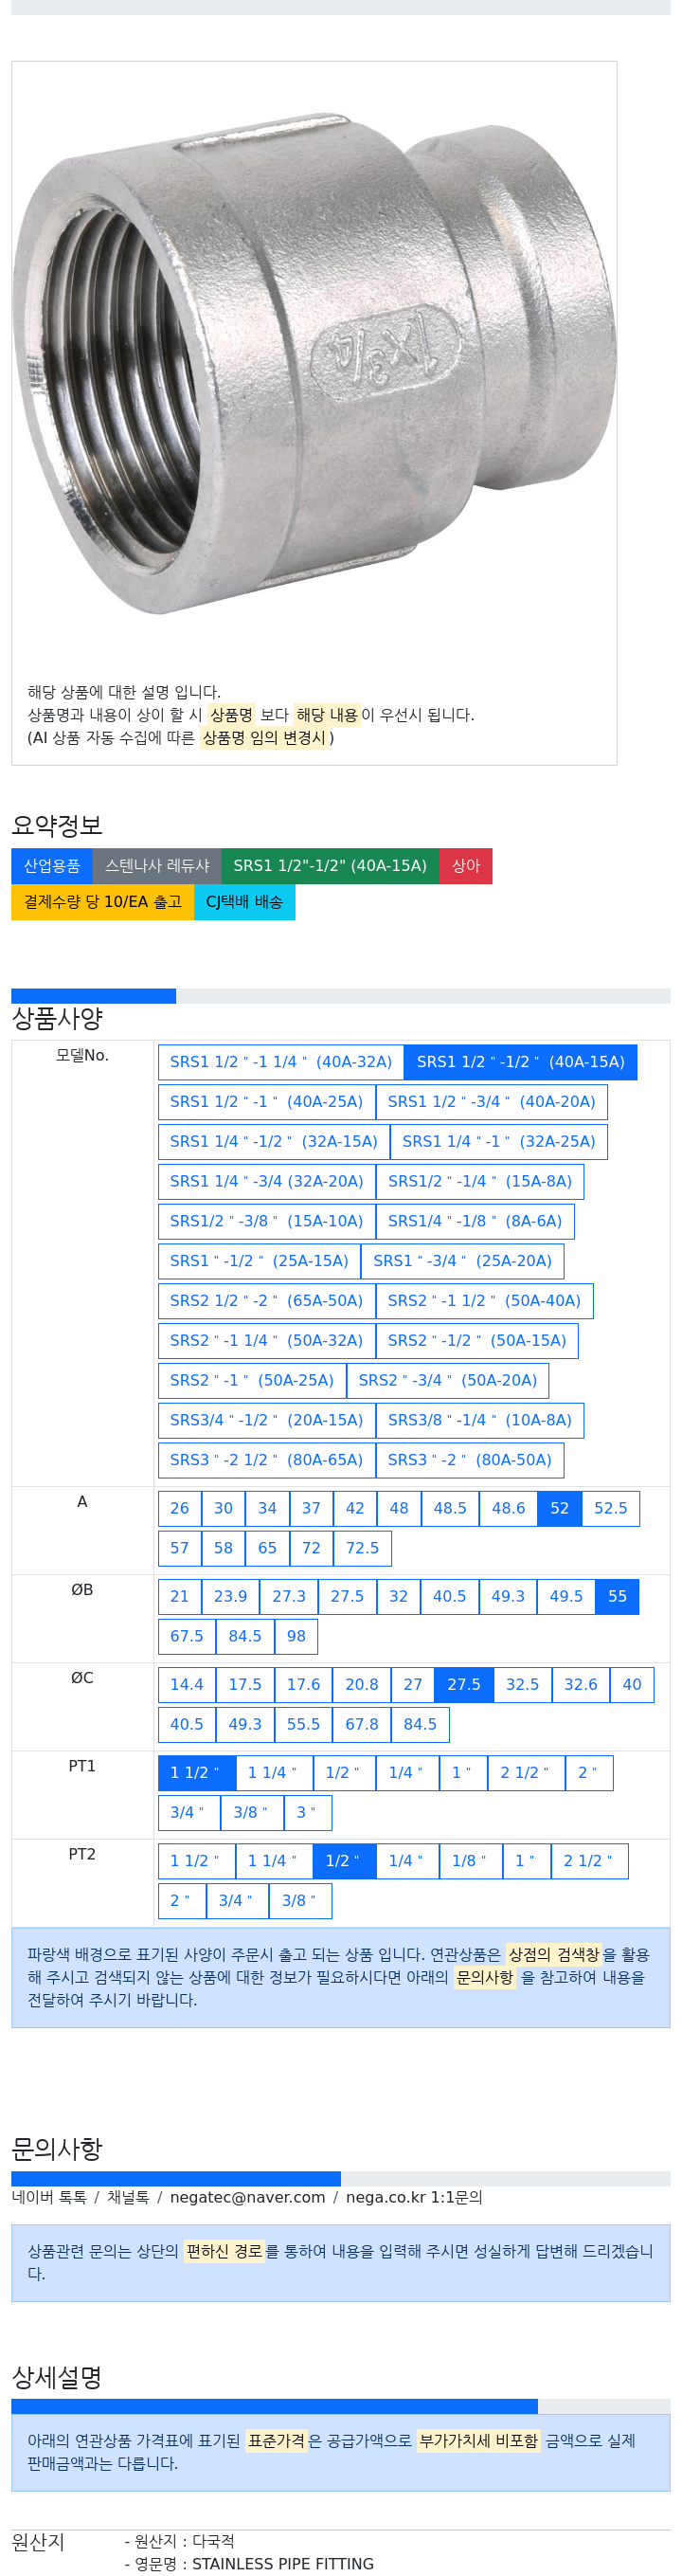
Task: Select A dimension value 72.5
Action: [x=362, y=1548]
